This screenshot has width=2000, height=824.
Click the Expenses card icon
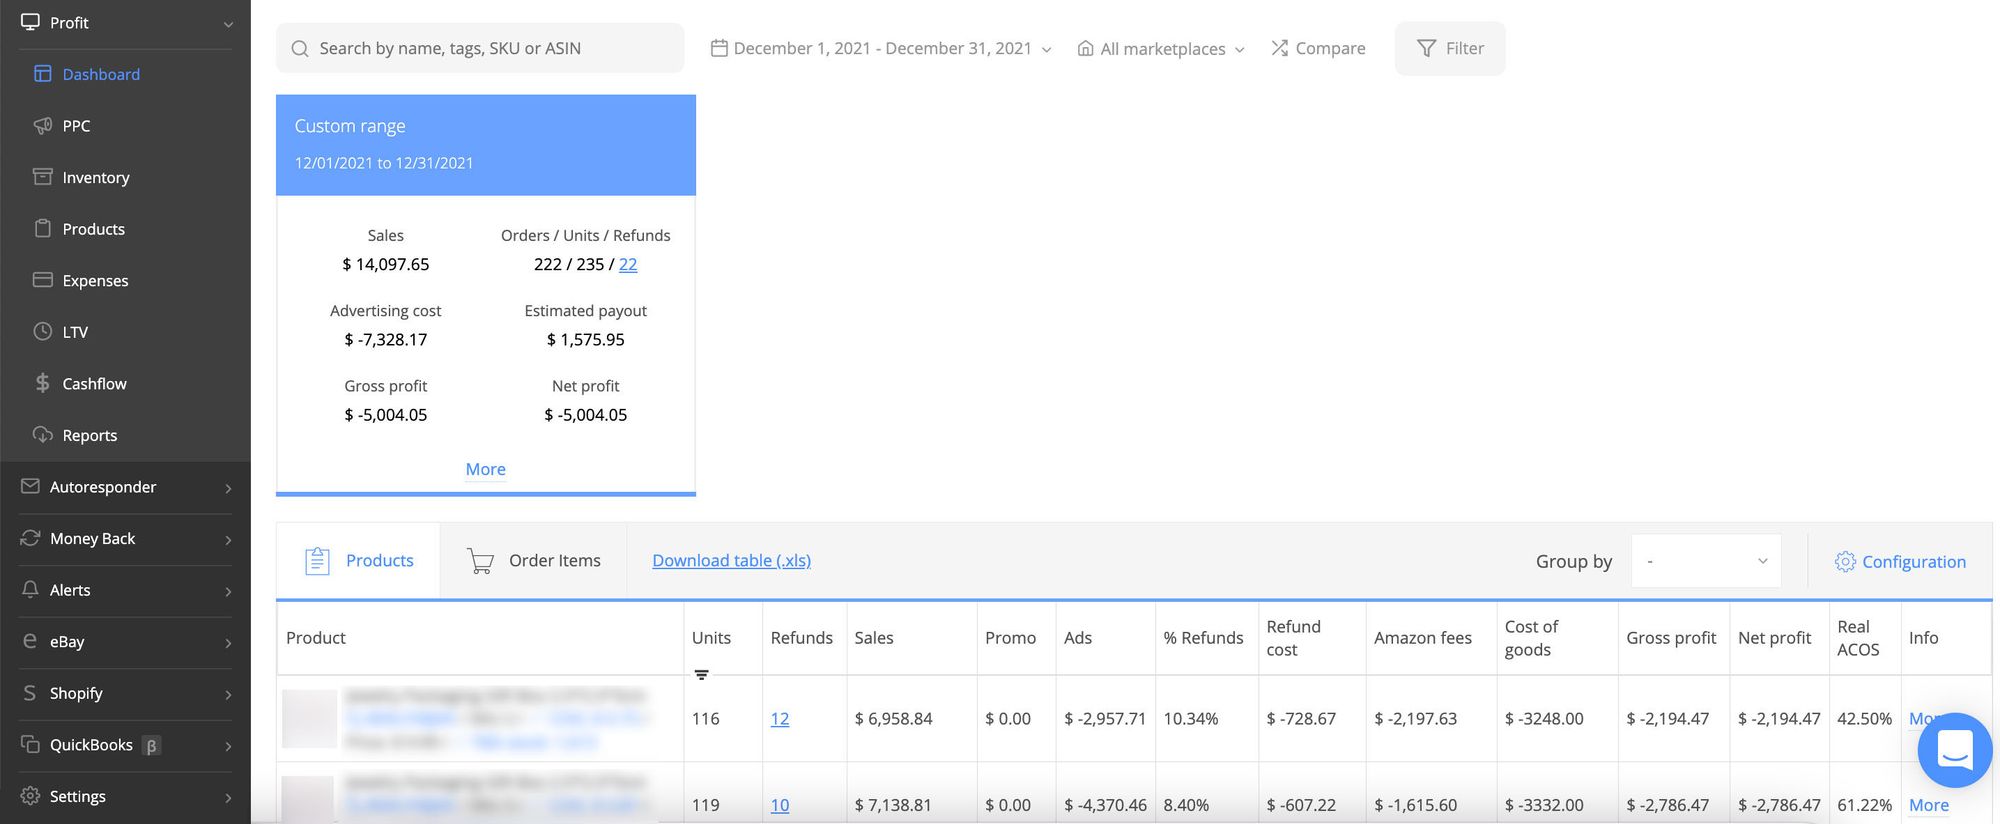pyautogui.click(x=42, y=280)
